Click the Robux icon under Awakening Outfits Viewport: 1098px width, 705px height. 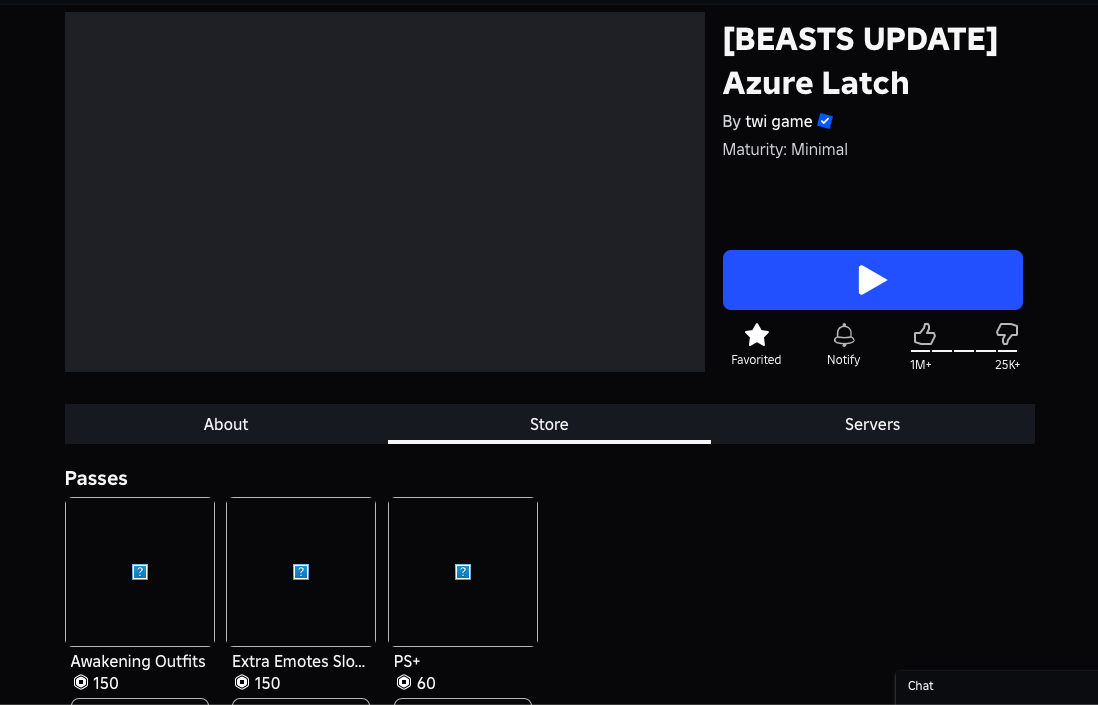(x=81, y=683)
